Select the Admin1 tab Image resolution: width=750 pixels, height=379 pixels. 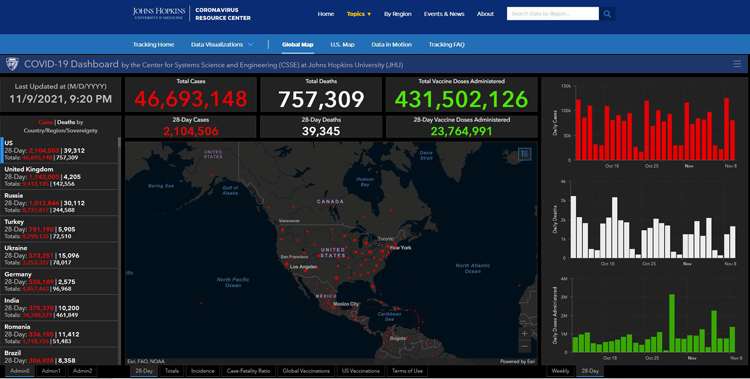click(51, 371)
